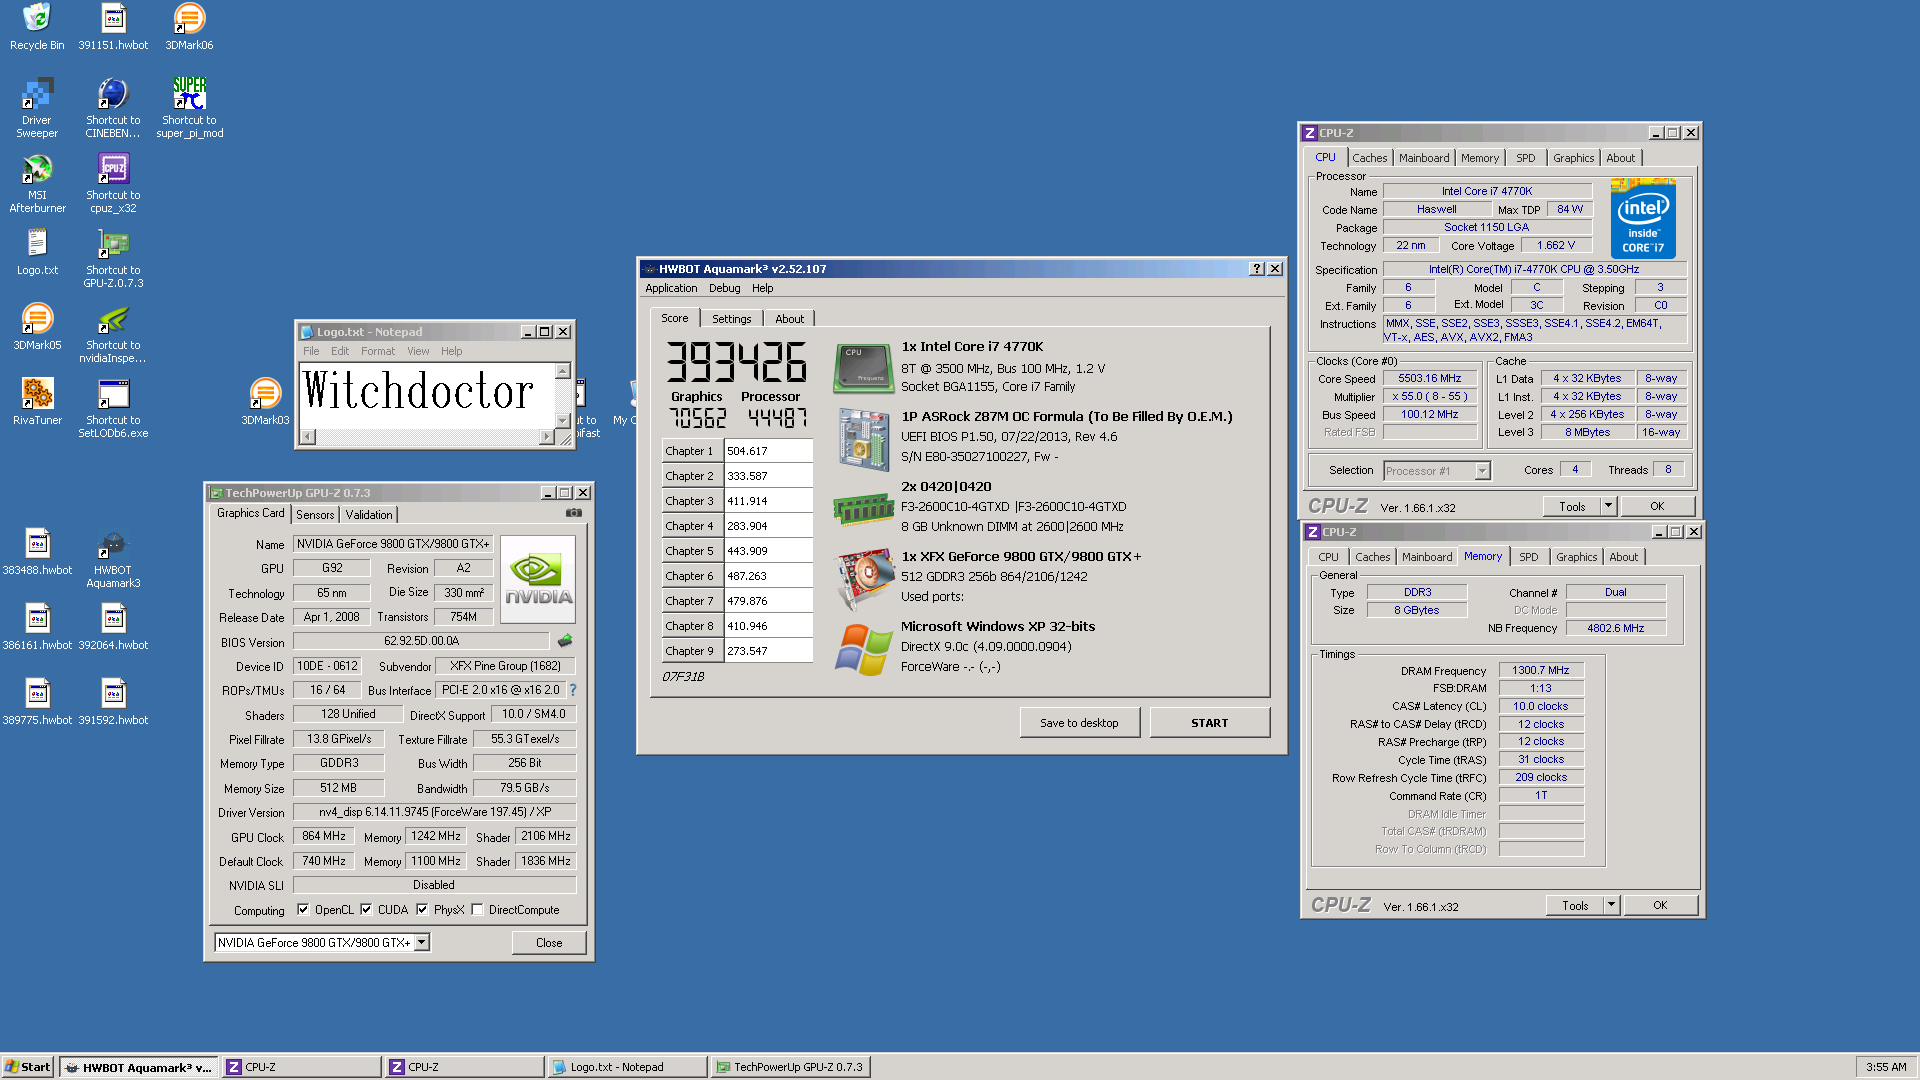The image size is (1920, 1080).
Task: Open Driver Sweeper desktop icon
Action: 37,108
